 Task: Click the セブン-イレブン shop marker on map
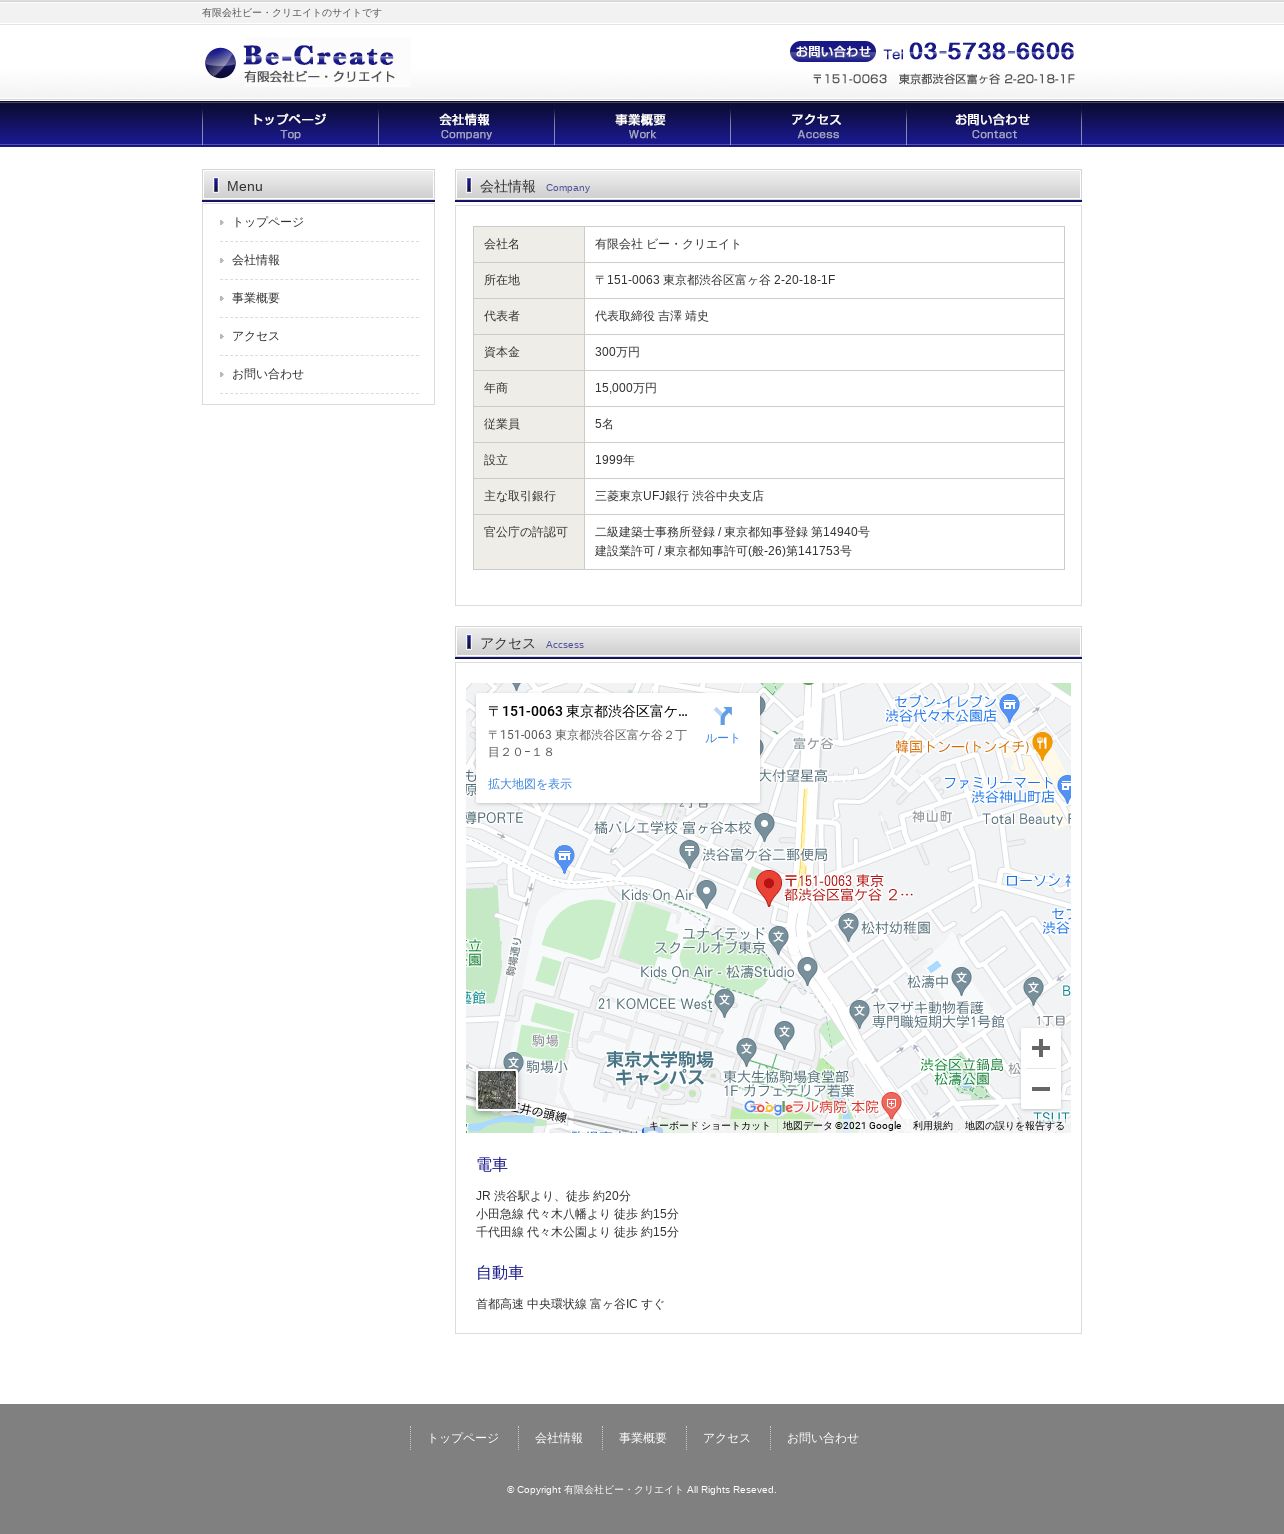tap(1009, 707)
